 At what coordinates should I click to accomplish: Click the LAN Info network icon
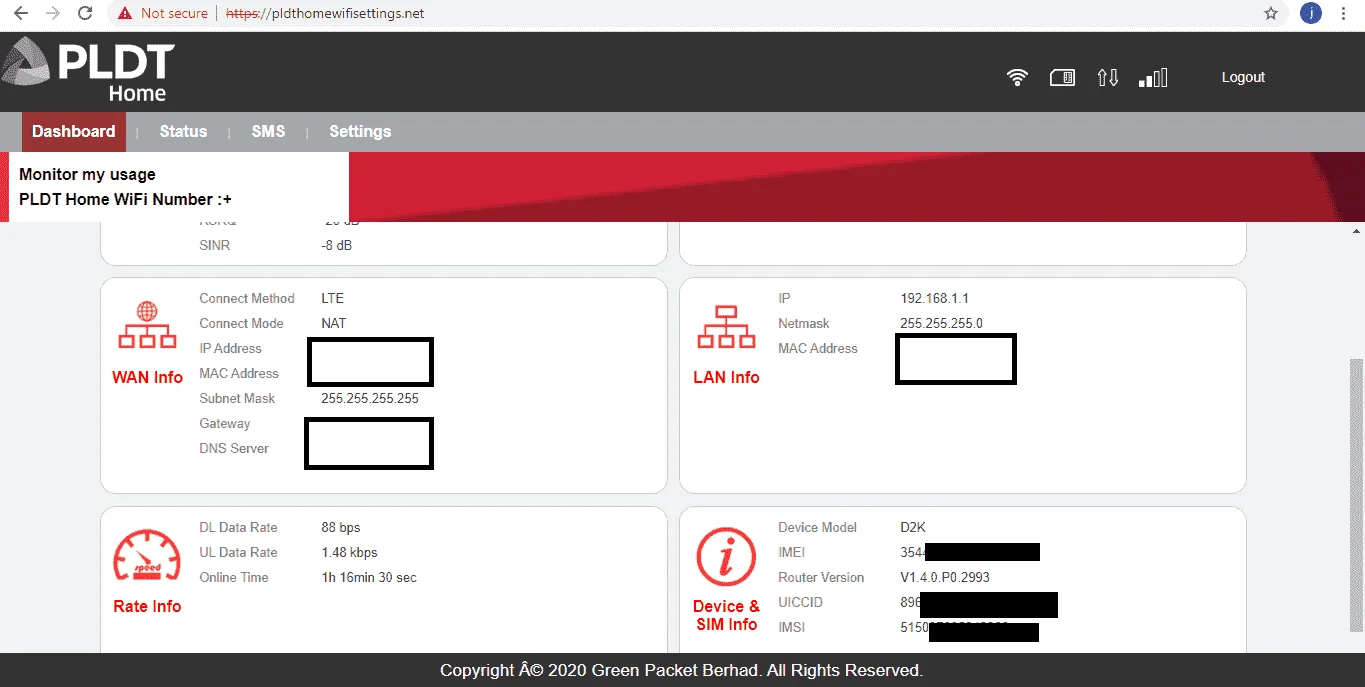click(x=726, y=326)
